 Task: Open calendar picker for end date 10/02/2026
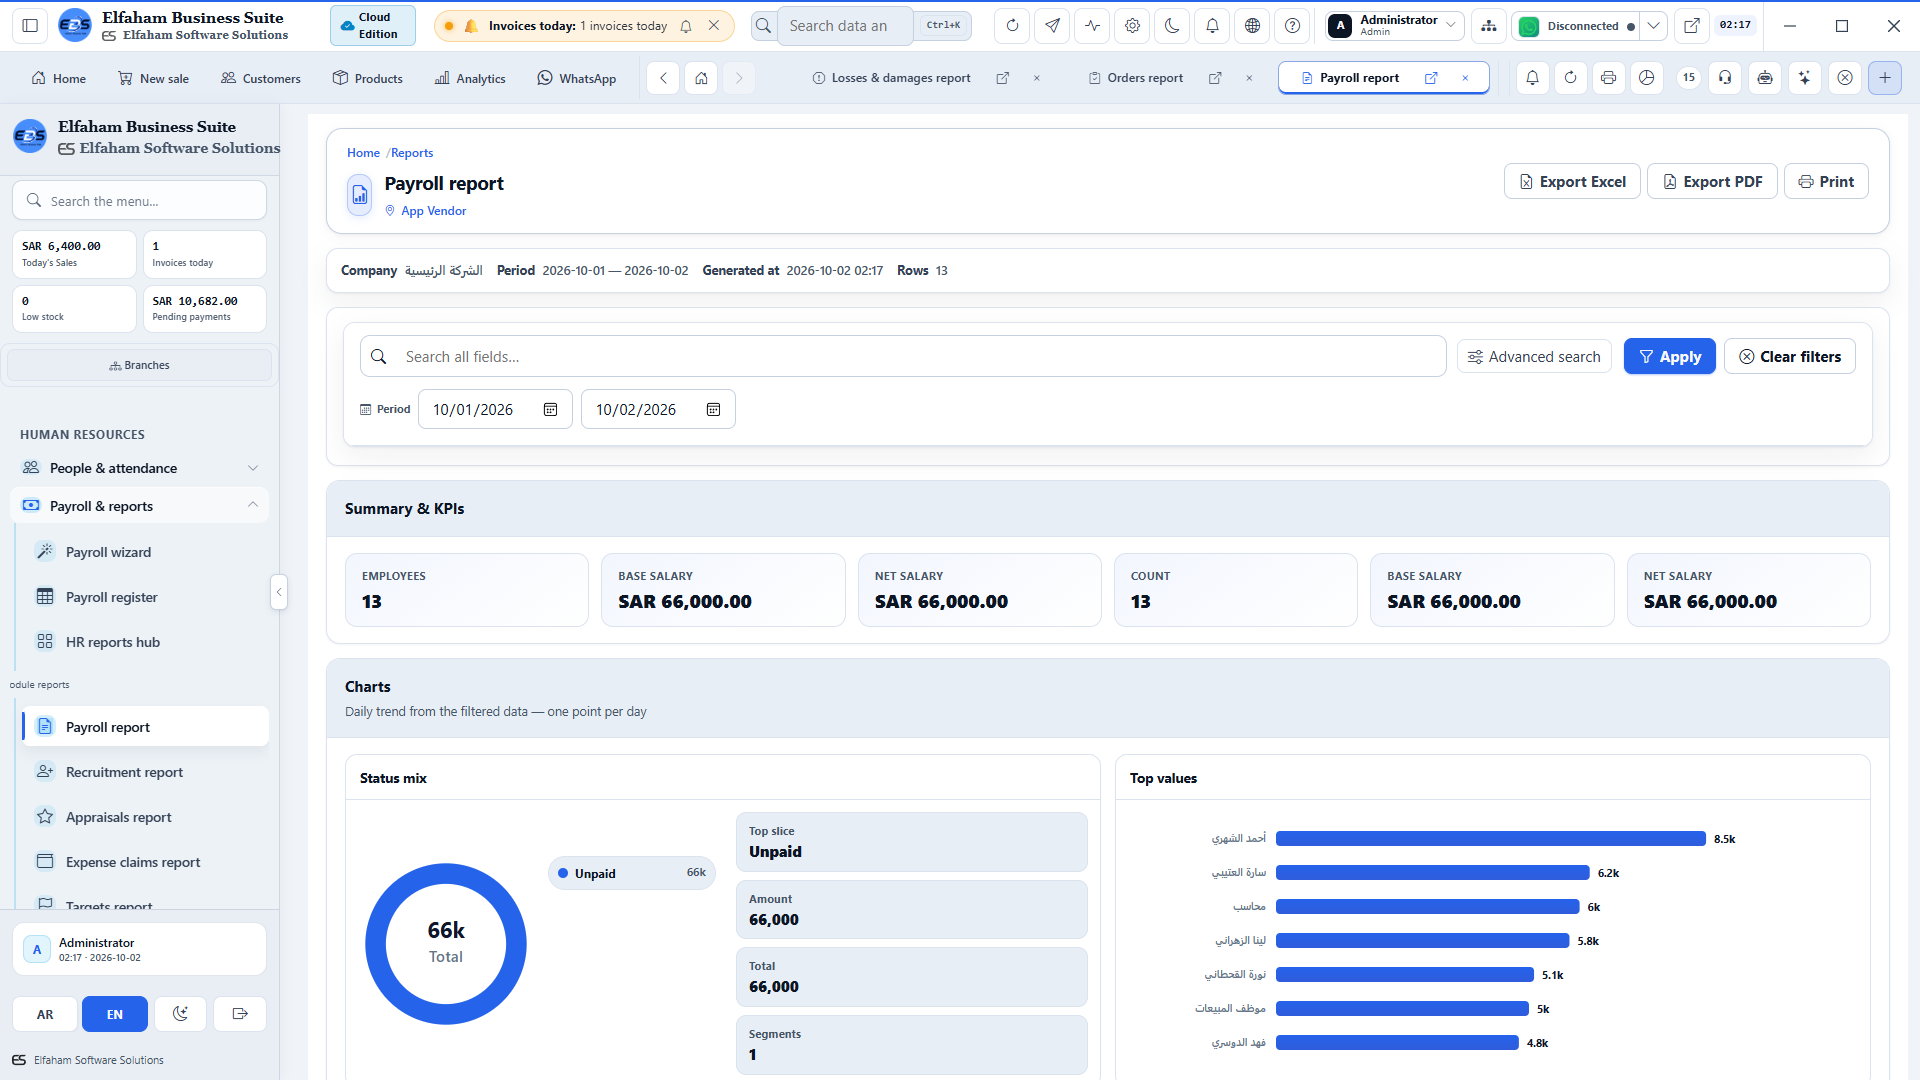click(713, 410)
